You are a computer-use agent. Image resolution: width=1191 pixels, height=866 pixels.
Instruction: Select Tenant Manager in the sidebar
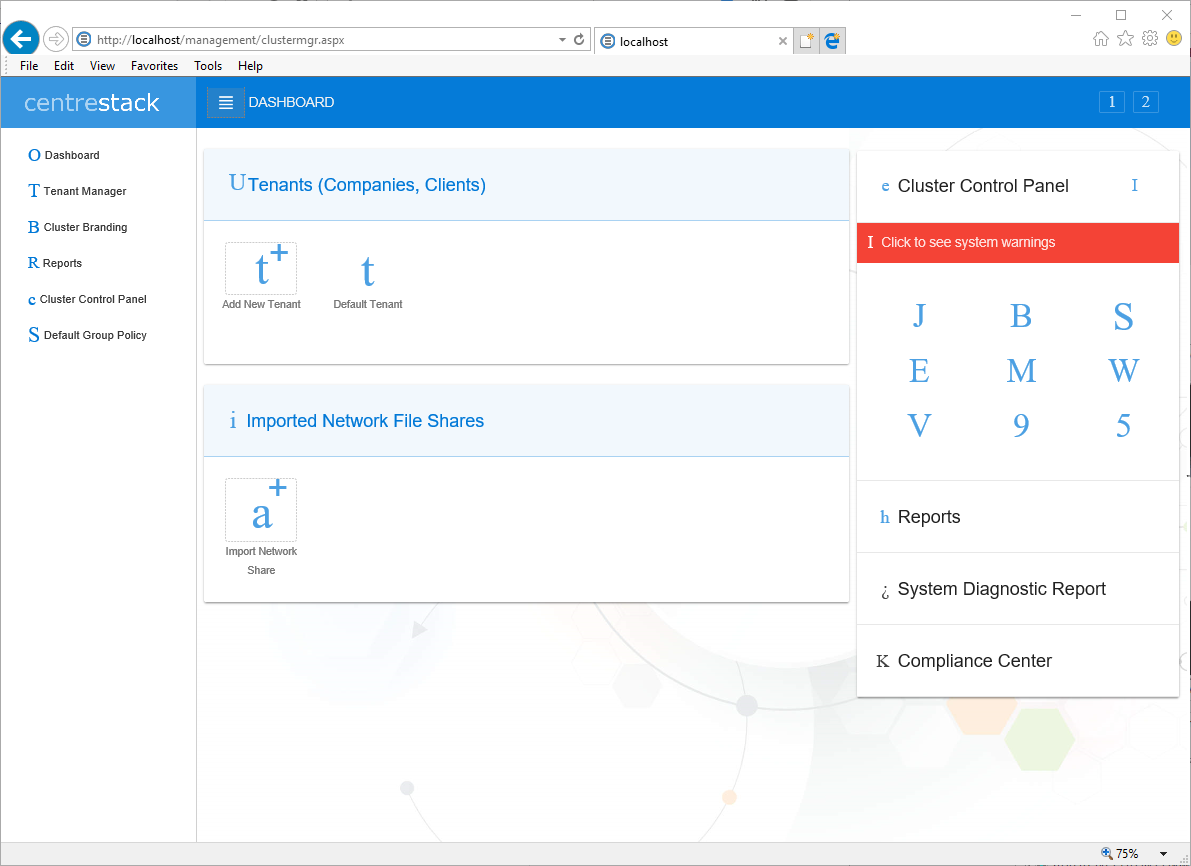(77, 191)
